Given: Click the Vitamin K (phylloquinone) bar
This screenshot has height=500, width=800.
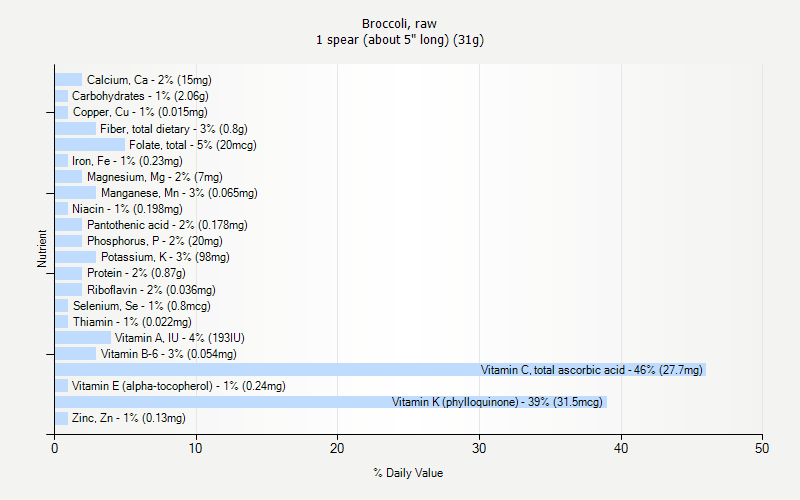Looking at the screenshot, I should tap(330, 402).
